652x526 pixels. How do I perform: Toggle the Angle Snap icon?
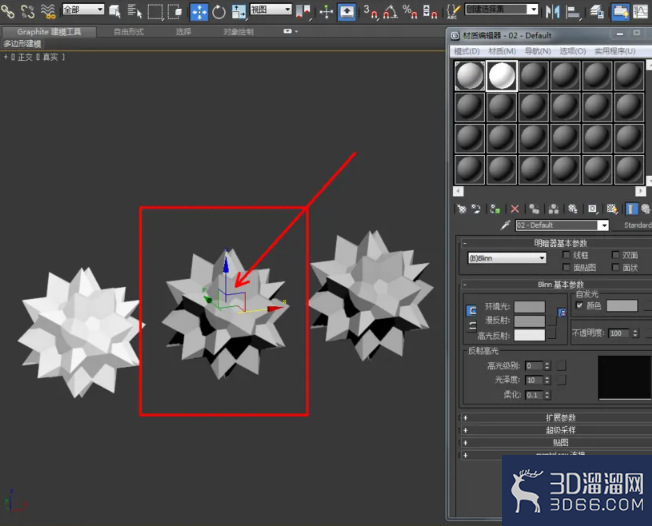(390, 12)
